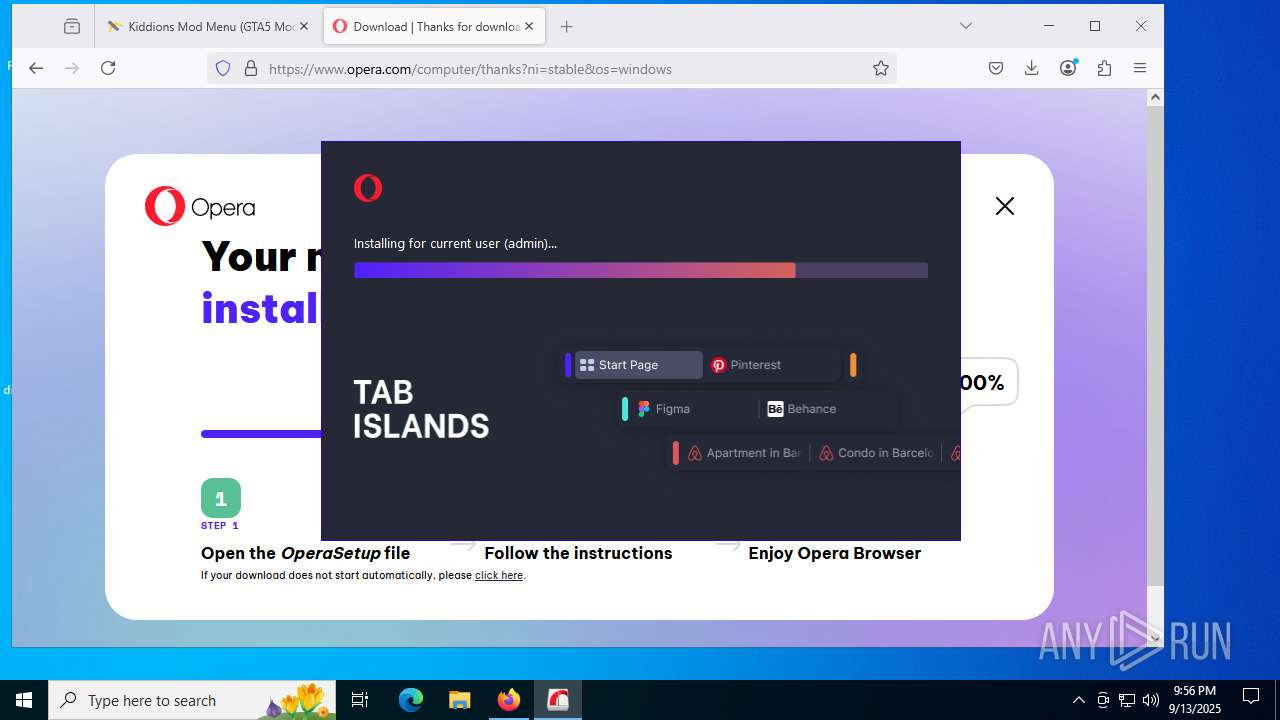Screen dimensions: 1280x720
Task: Click the Pinterest tab in installer graphic
Action: pos(771,365)
